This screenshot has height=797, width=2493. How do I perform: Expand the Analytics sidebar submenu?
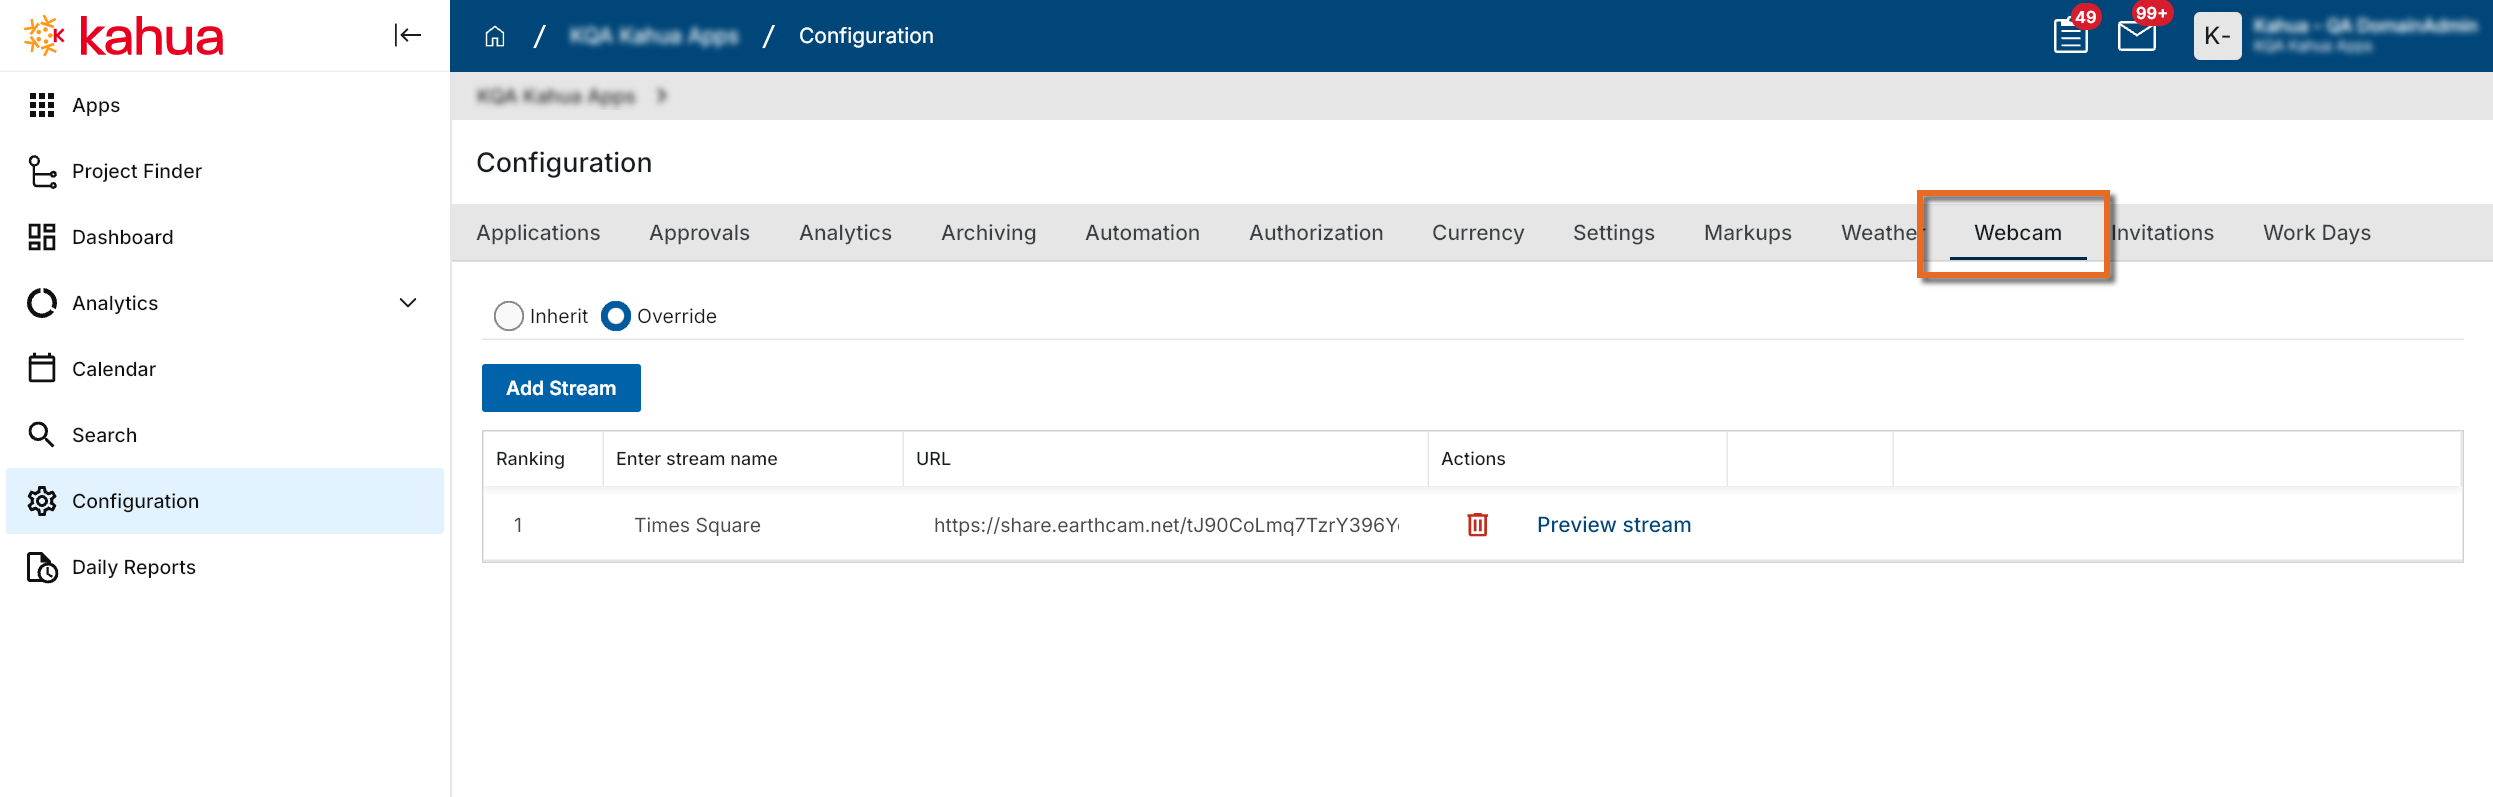408,303
